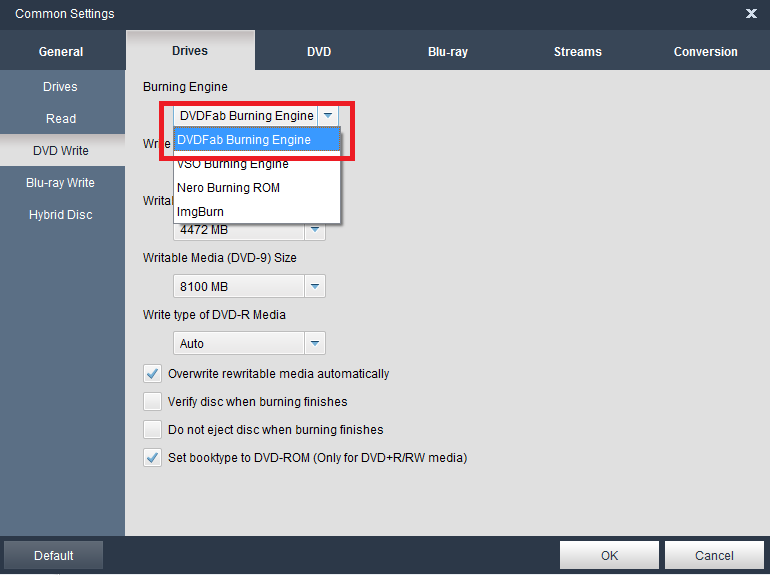This screenshot has height=575, width=772.
Task: Choose ImgBurn option
Action: tap(257, 212)
